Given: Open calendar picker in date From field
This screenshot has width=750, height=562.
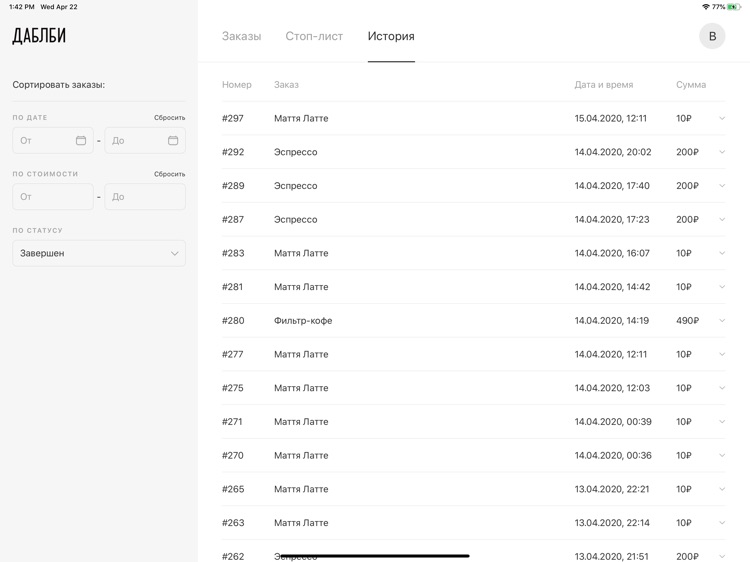Looking at the screenshot, I should pos(81,140).
